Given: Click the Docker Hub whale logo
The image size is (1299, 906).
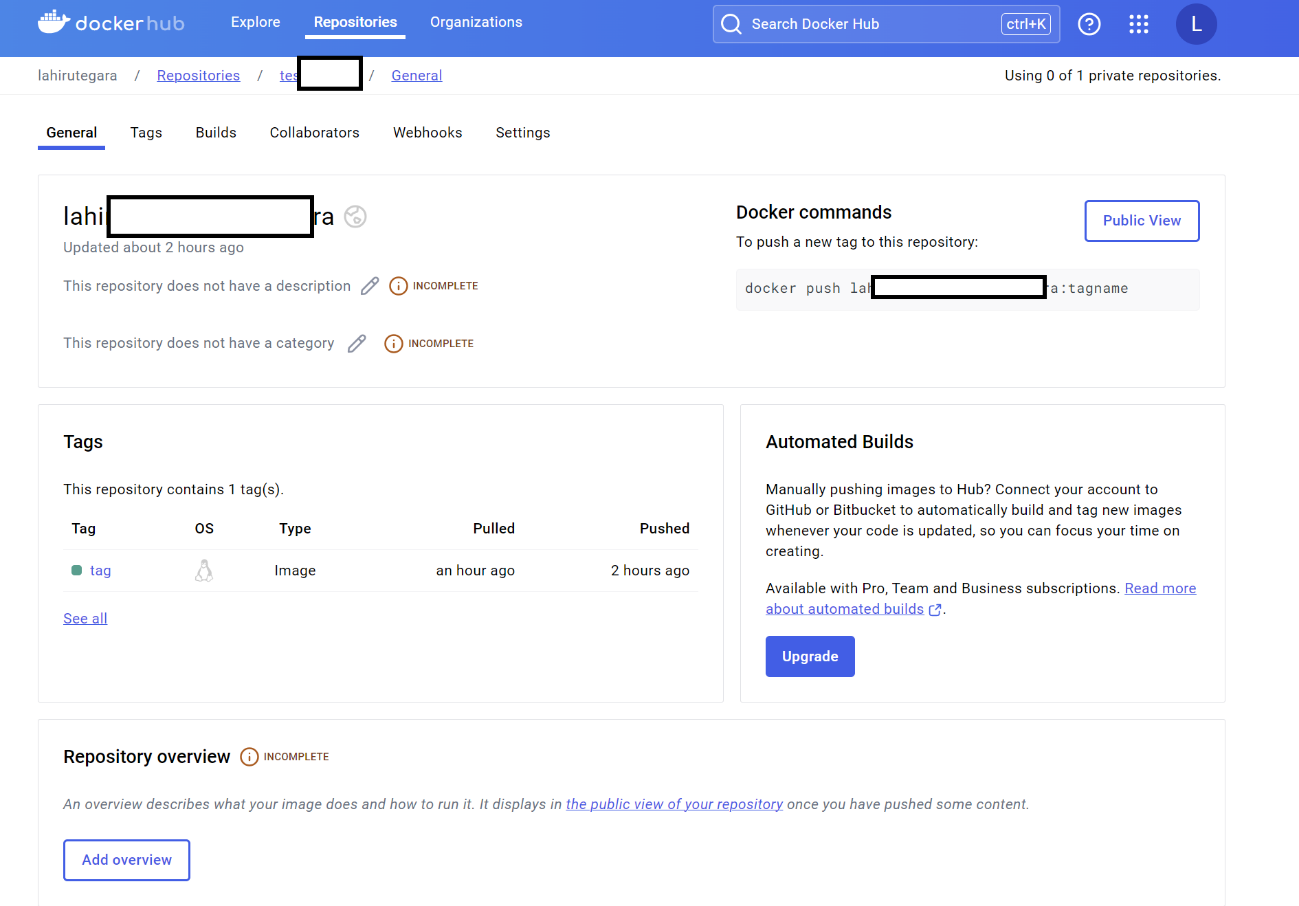Looking at the screenshot, I should (53, 22).
